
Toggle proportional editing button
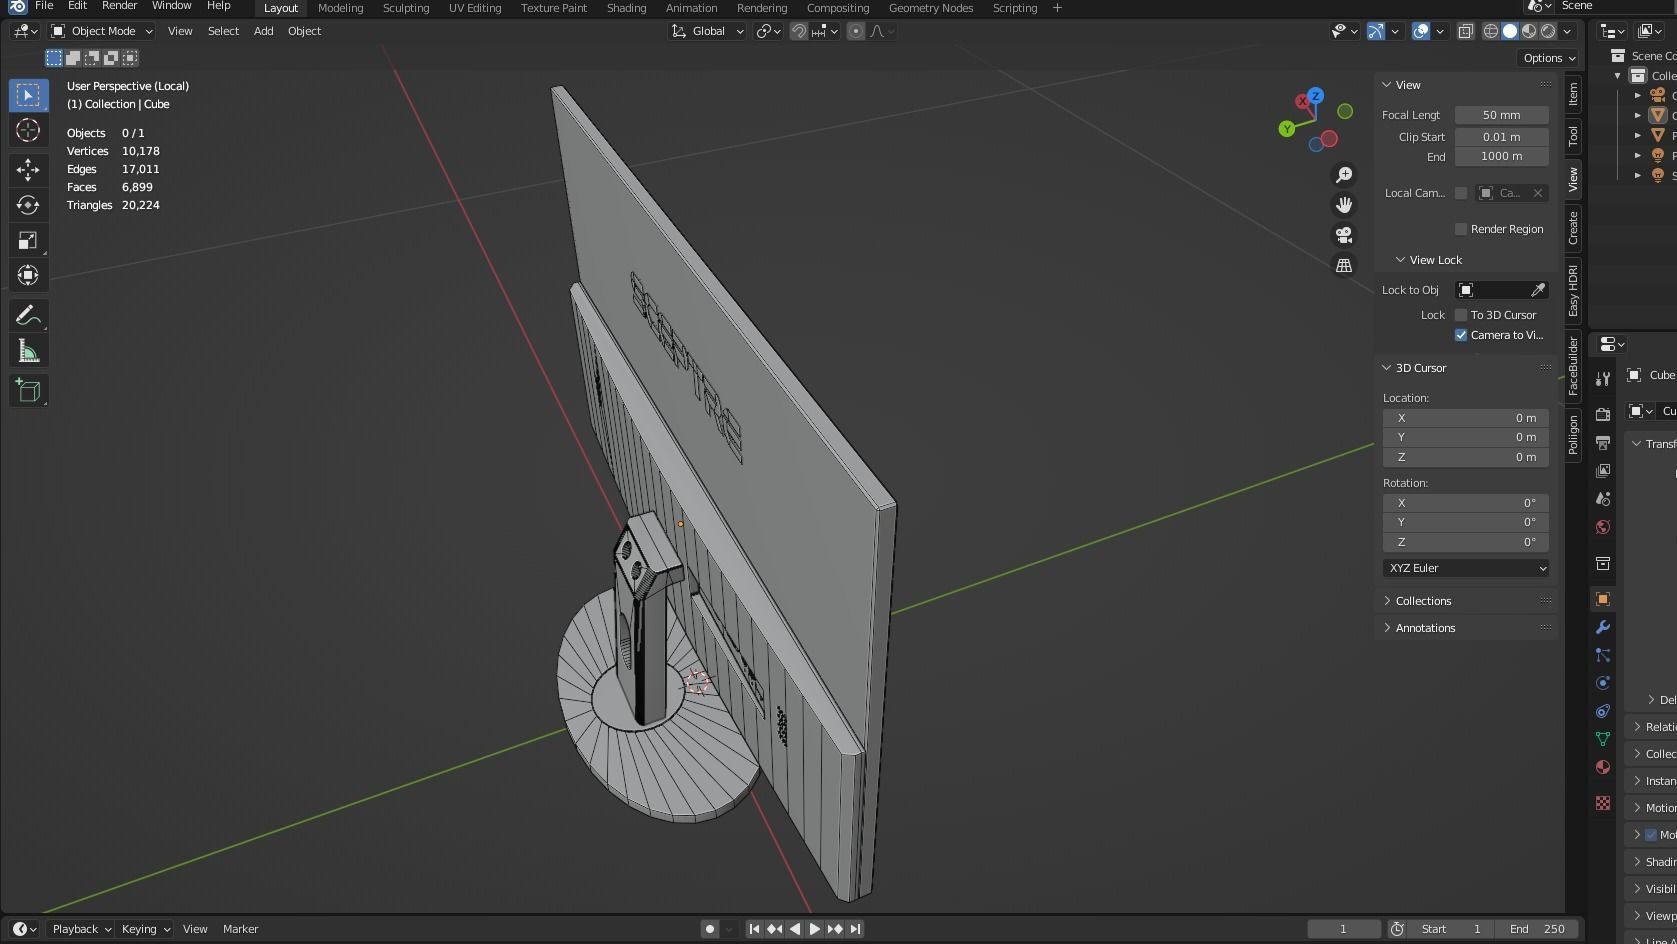(x=855, y=31)
